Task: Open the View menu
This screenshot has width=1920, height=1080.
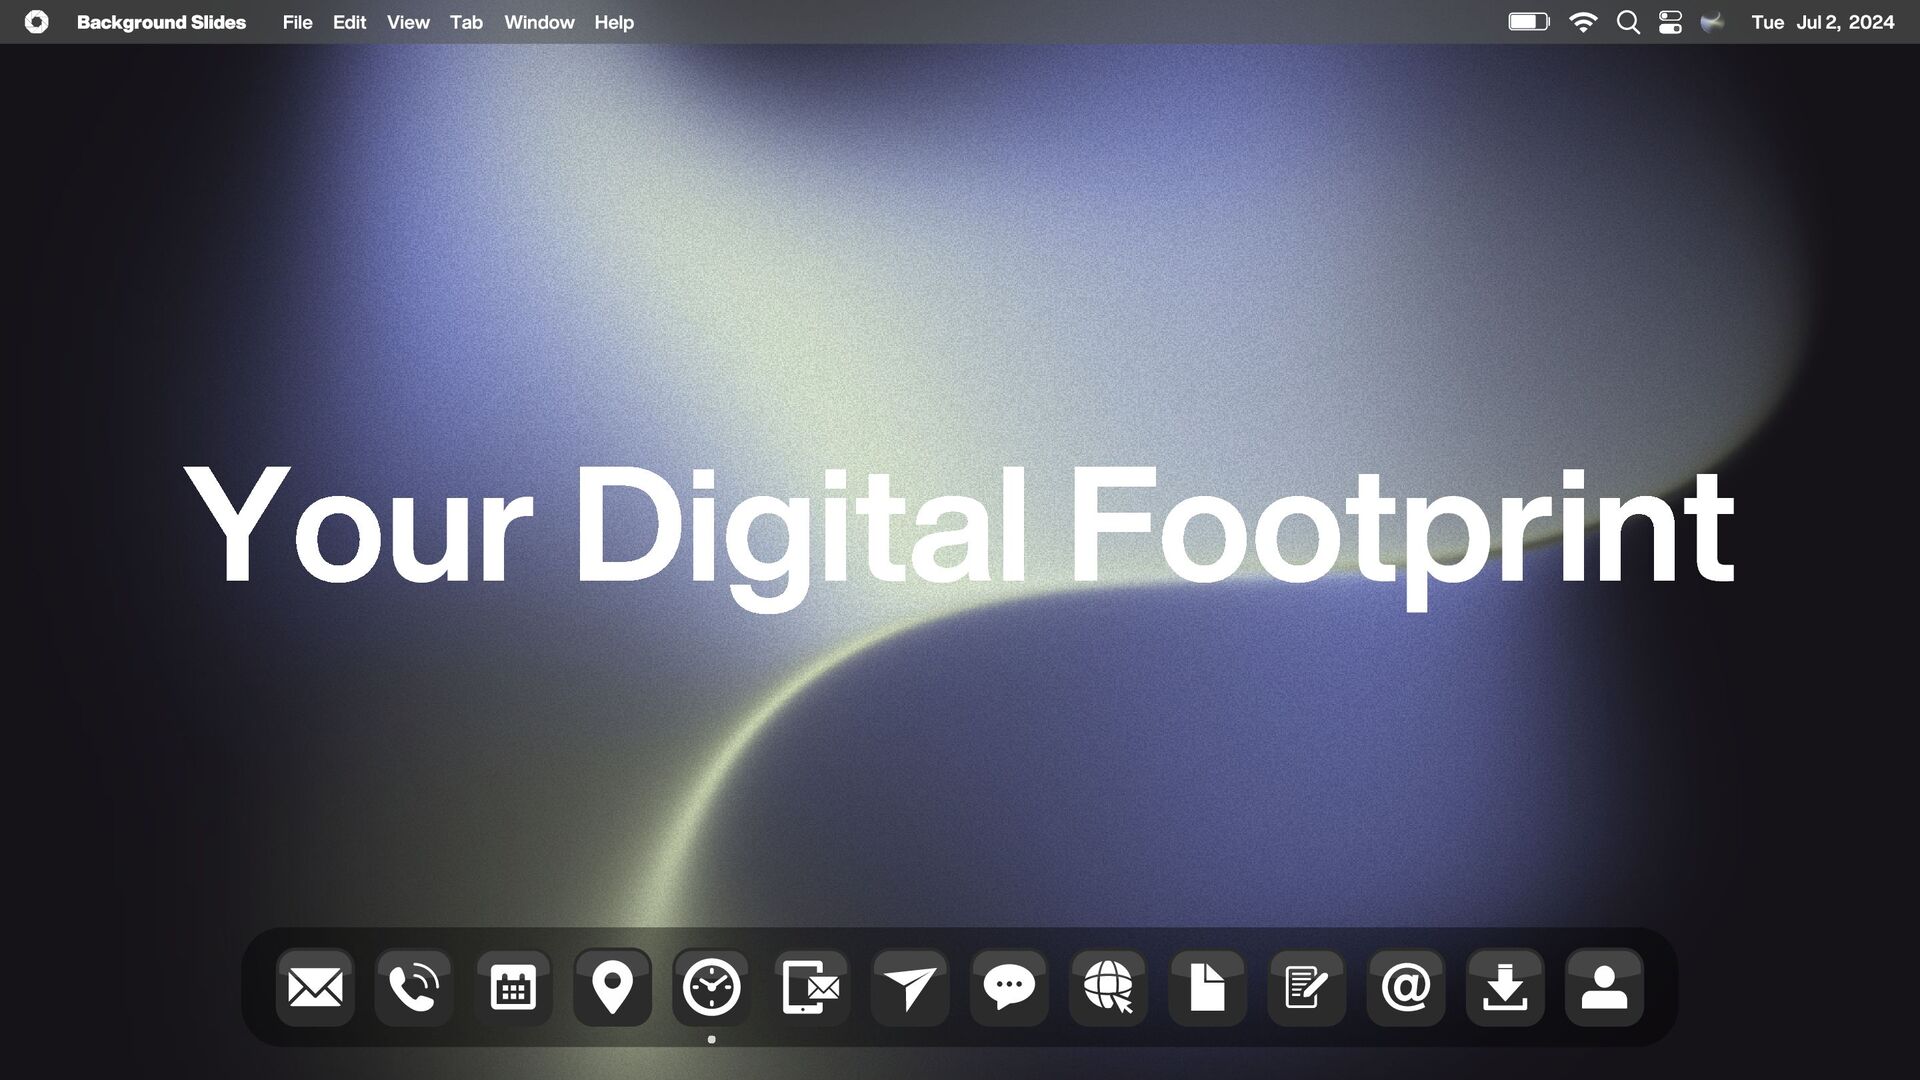Action: click(x=408, y=22)
